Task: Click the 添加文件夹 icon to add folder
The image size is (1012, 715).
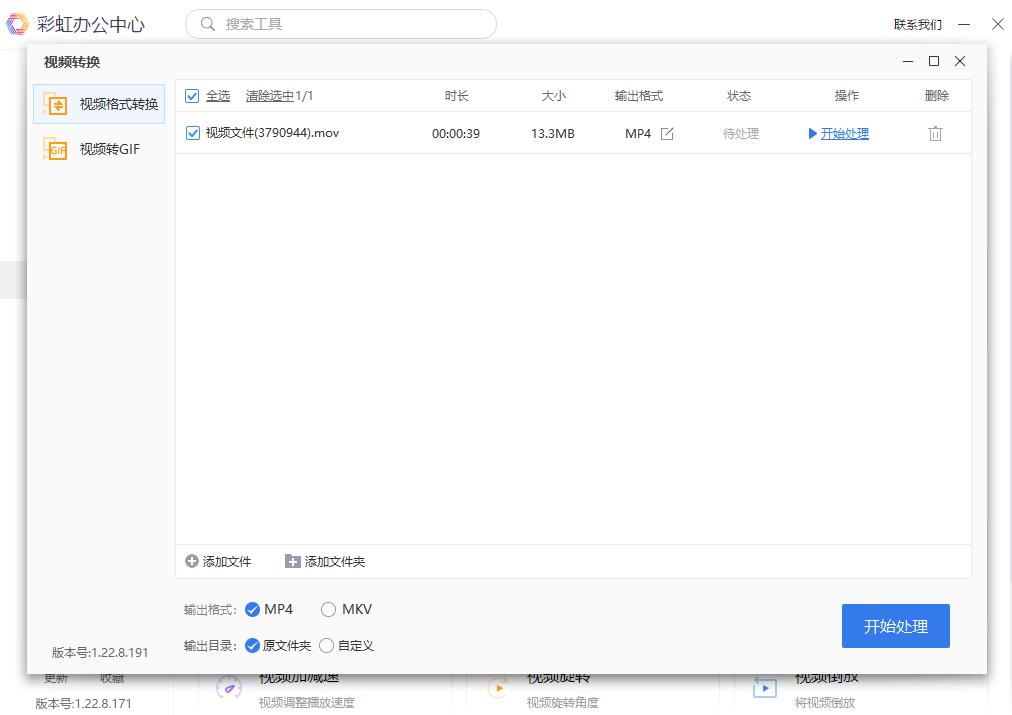Action: [x=292, y=561]
